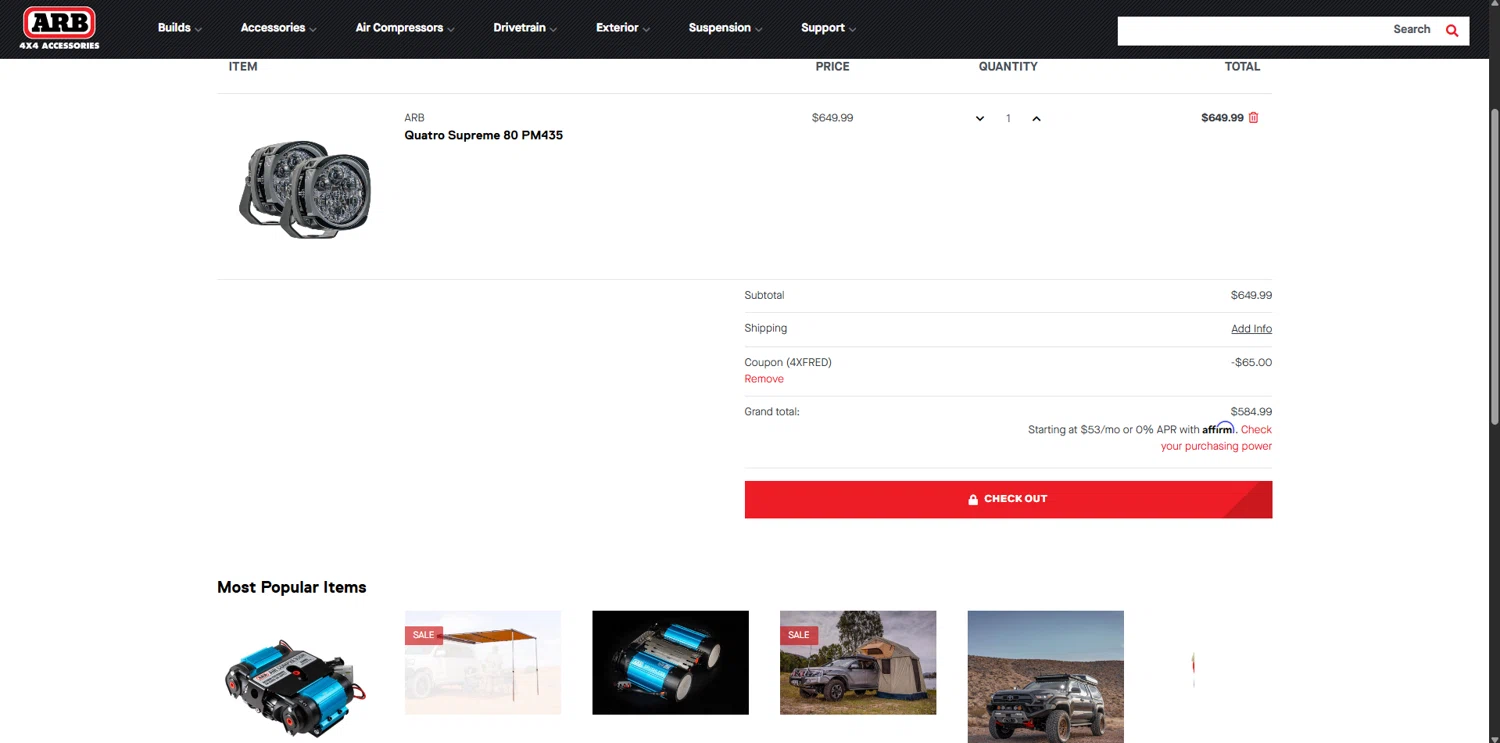The width and height of the screenshot is (1500, 743).
Task: Remove the 4XFRED coupon
Action: coord(764,379)
